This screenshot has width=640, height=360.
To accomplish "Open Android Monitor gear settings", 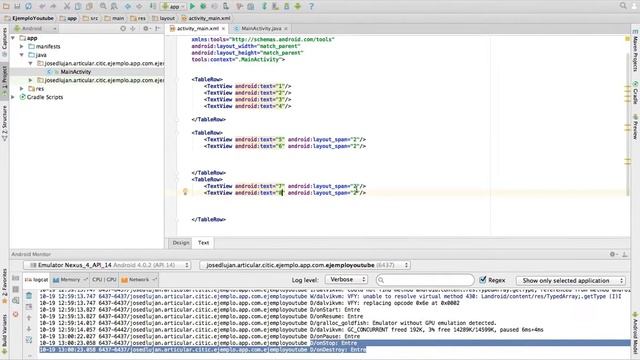I will [x=612, y=254].
